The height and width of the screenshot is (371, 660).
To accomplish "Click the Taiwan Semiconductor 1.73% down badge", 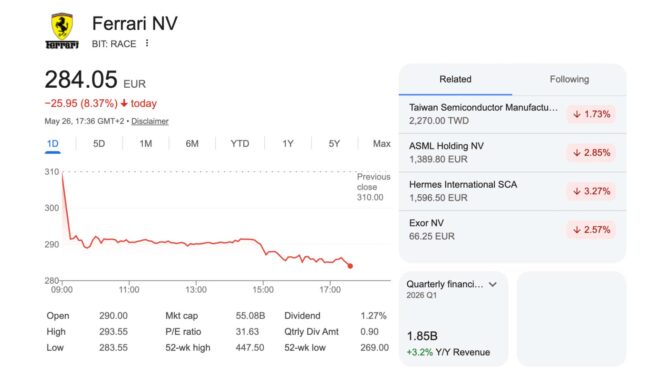I will (591, 114).
